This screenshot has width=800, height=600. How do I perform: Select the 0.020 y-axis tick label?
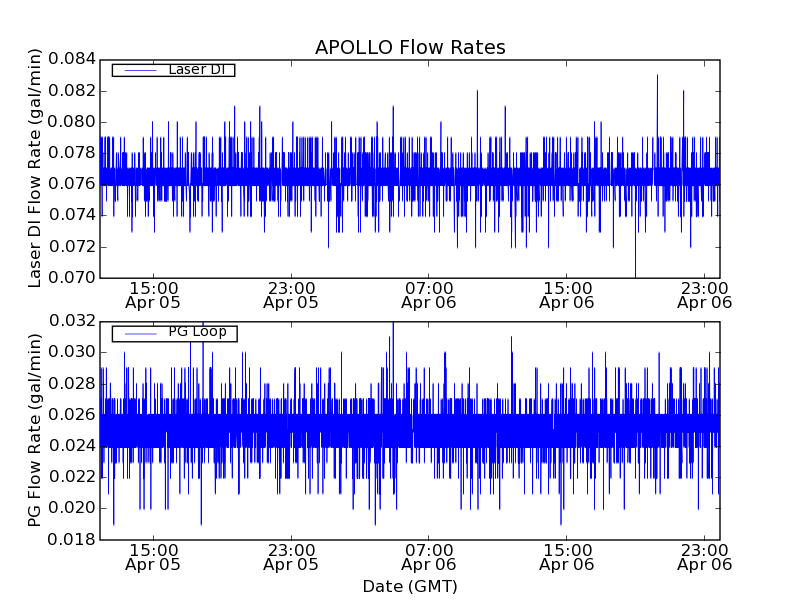coord(72,508)
